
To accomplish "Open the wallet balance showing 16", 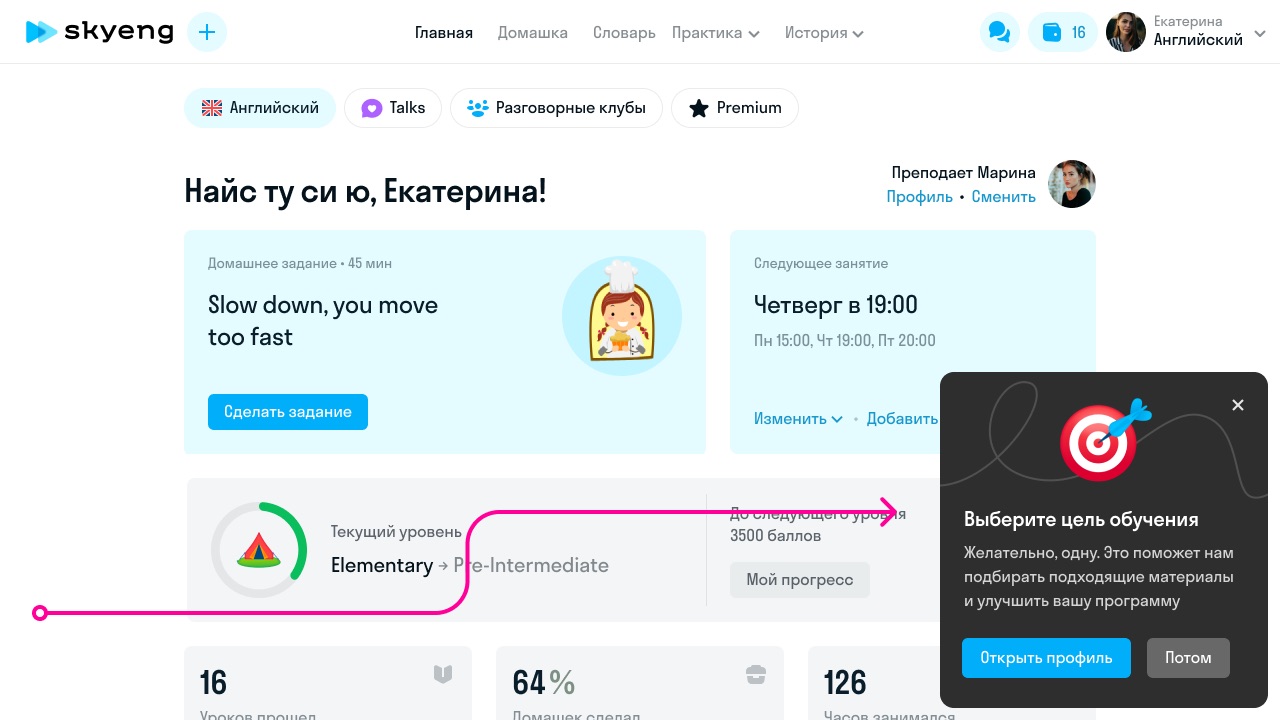I will pyautogui.click(x=1063, y=32).
